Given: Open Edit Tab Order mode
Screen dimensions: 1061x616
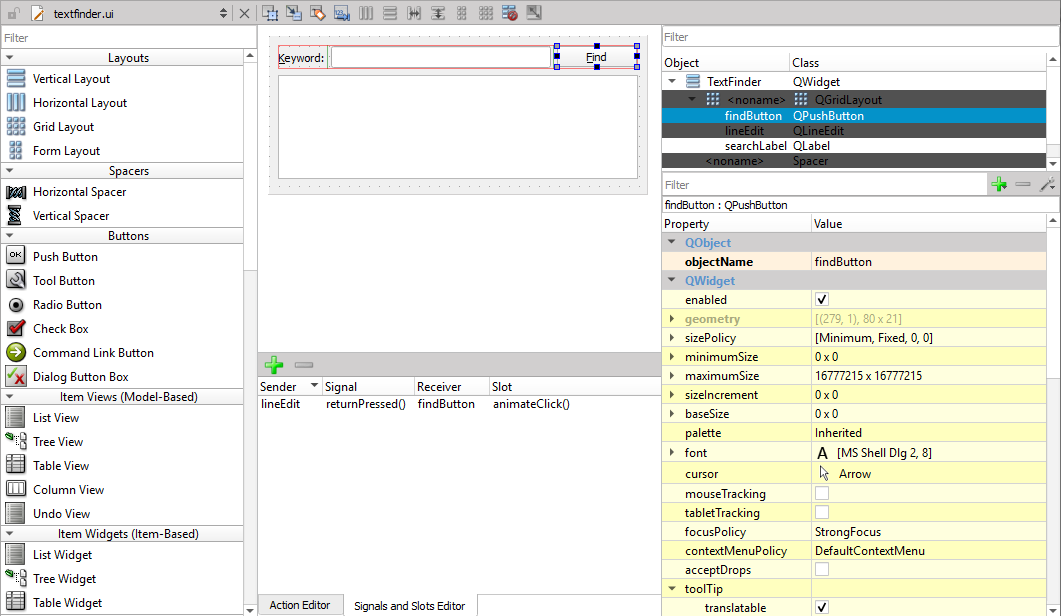Looking at the screenshot, I should click(342, 12).
